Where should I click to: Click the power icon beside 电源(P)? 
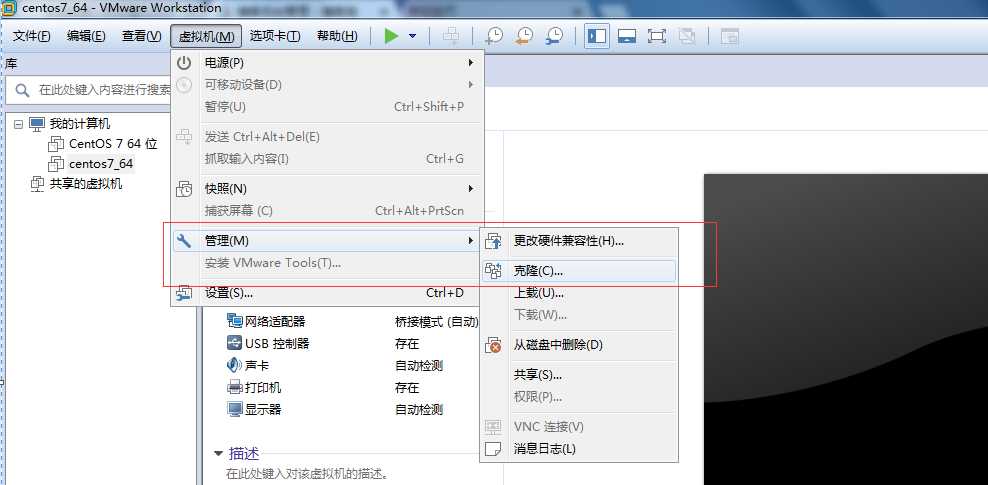click(184, 63)
